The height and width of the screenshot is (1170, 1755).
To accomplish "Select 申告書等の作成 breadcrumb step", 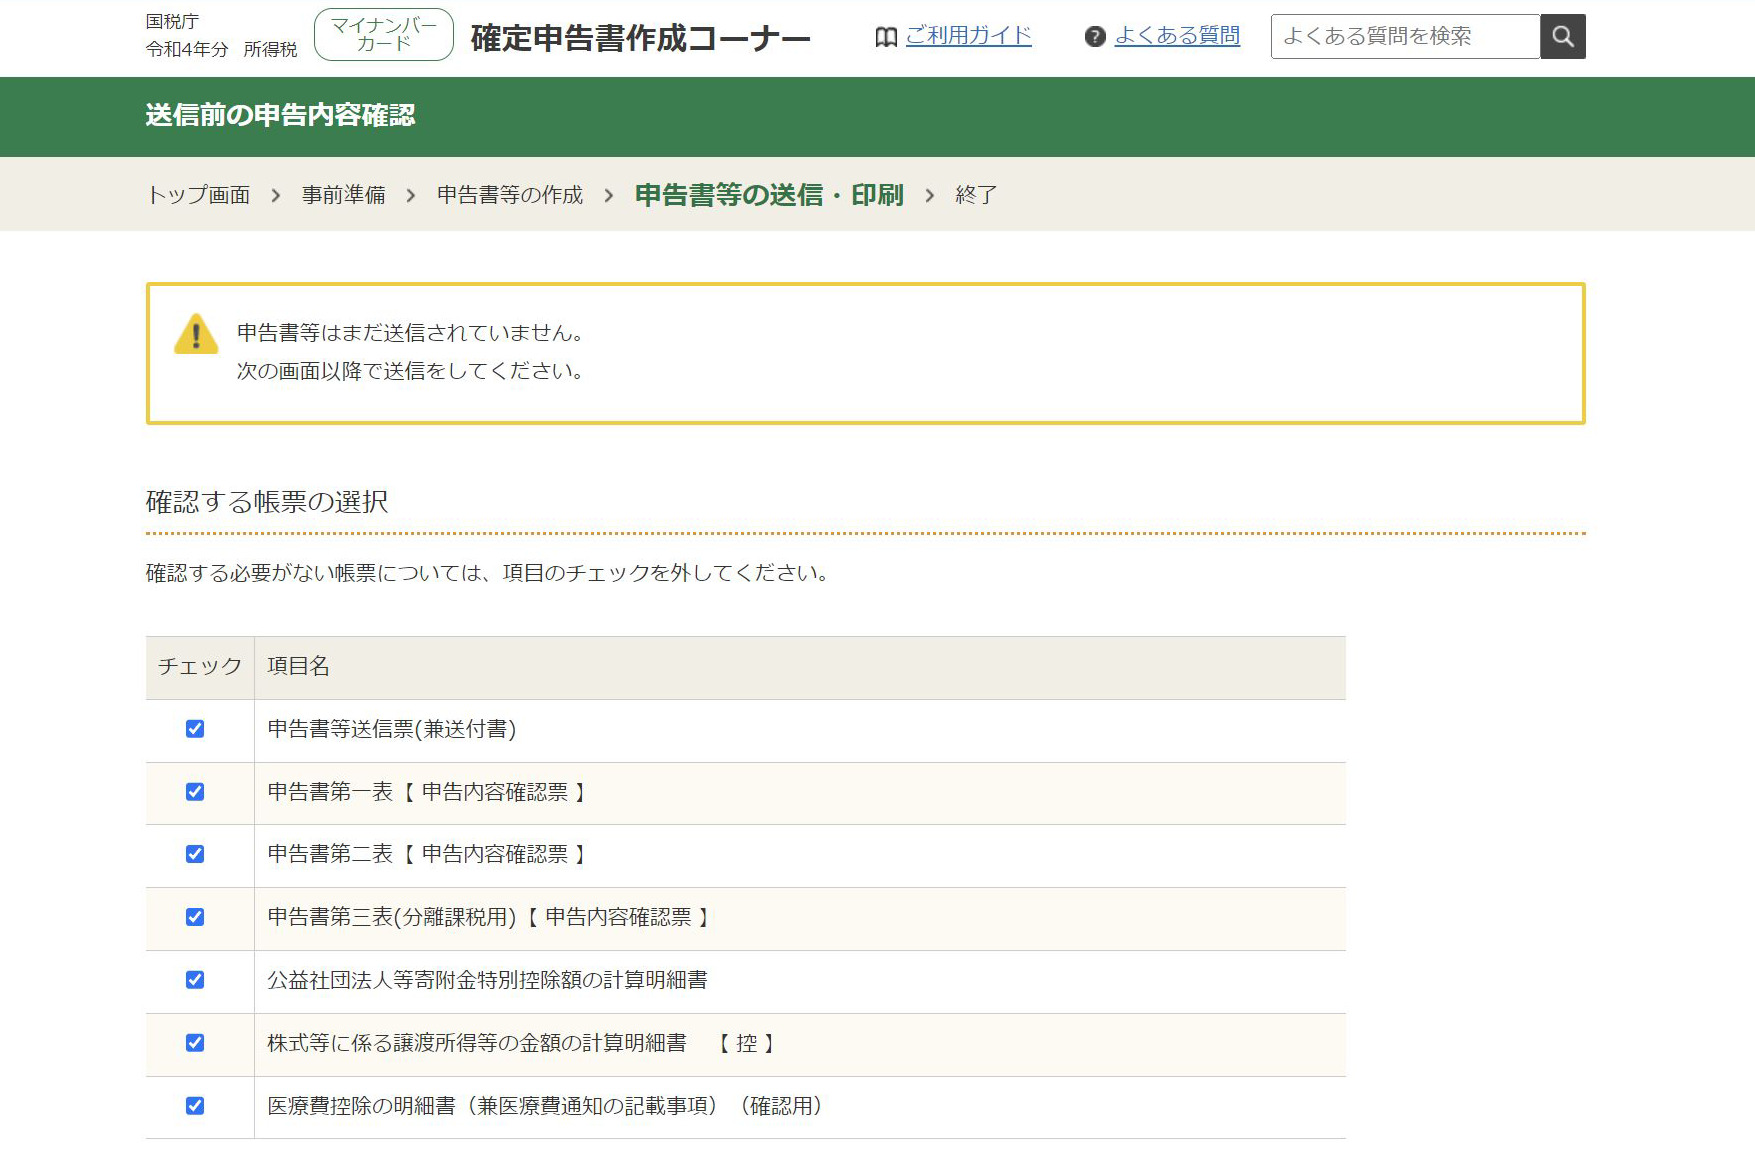I will (x=510, y=195).
